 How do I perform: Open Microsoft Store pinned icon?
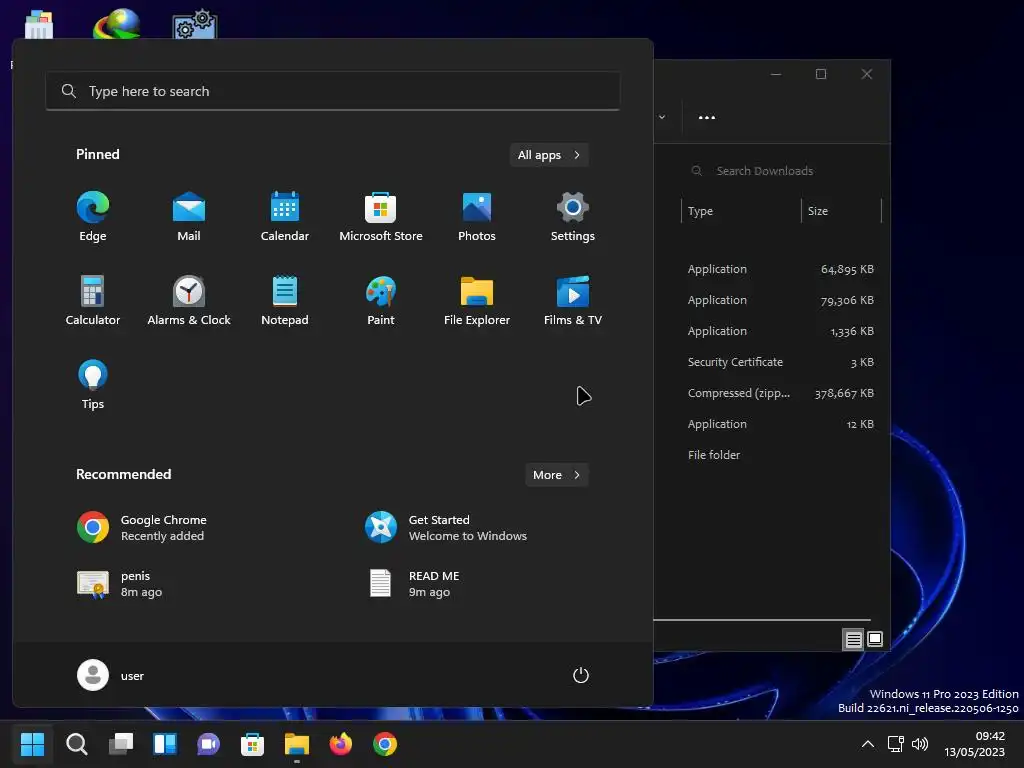tap(381, 217)
